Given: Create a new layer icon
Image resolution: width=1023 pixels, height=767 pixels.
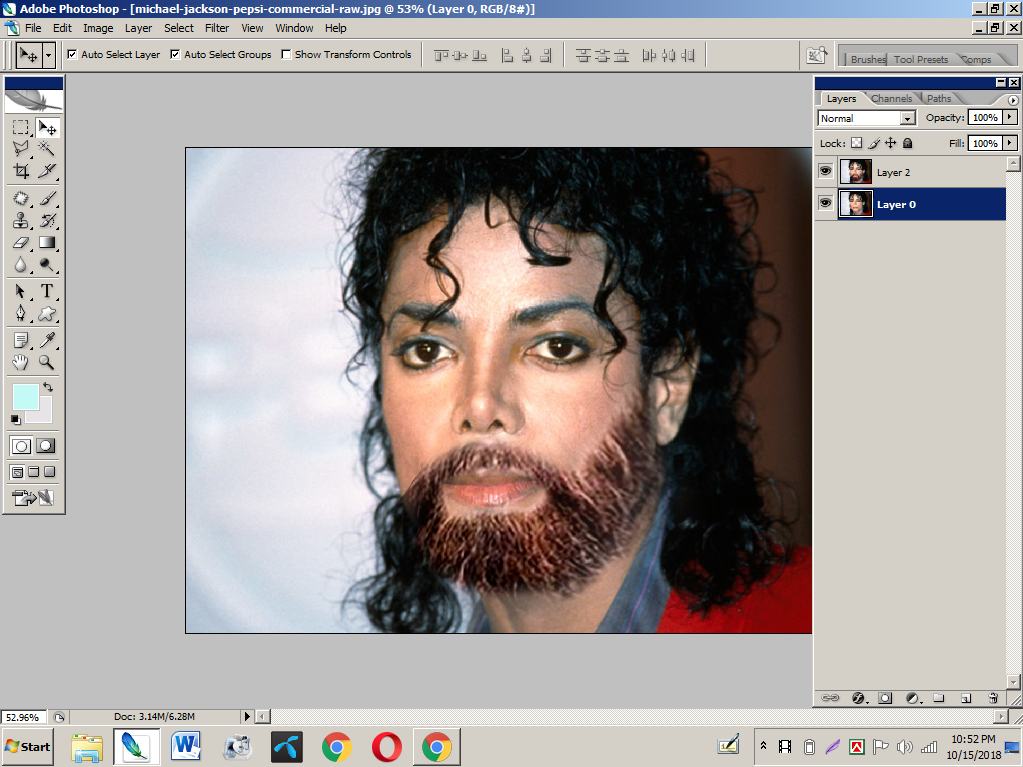Looking at the screenshot, I should point(966,698).
